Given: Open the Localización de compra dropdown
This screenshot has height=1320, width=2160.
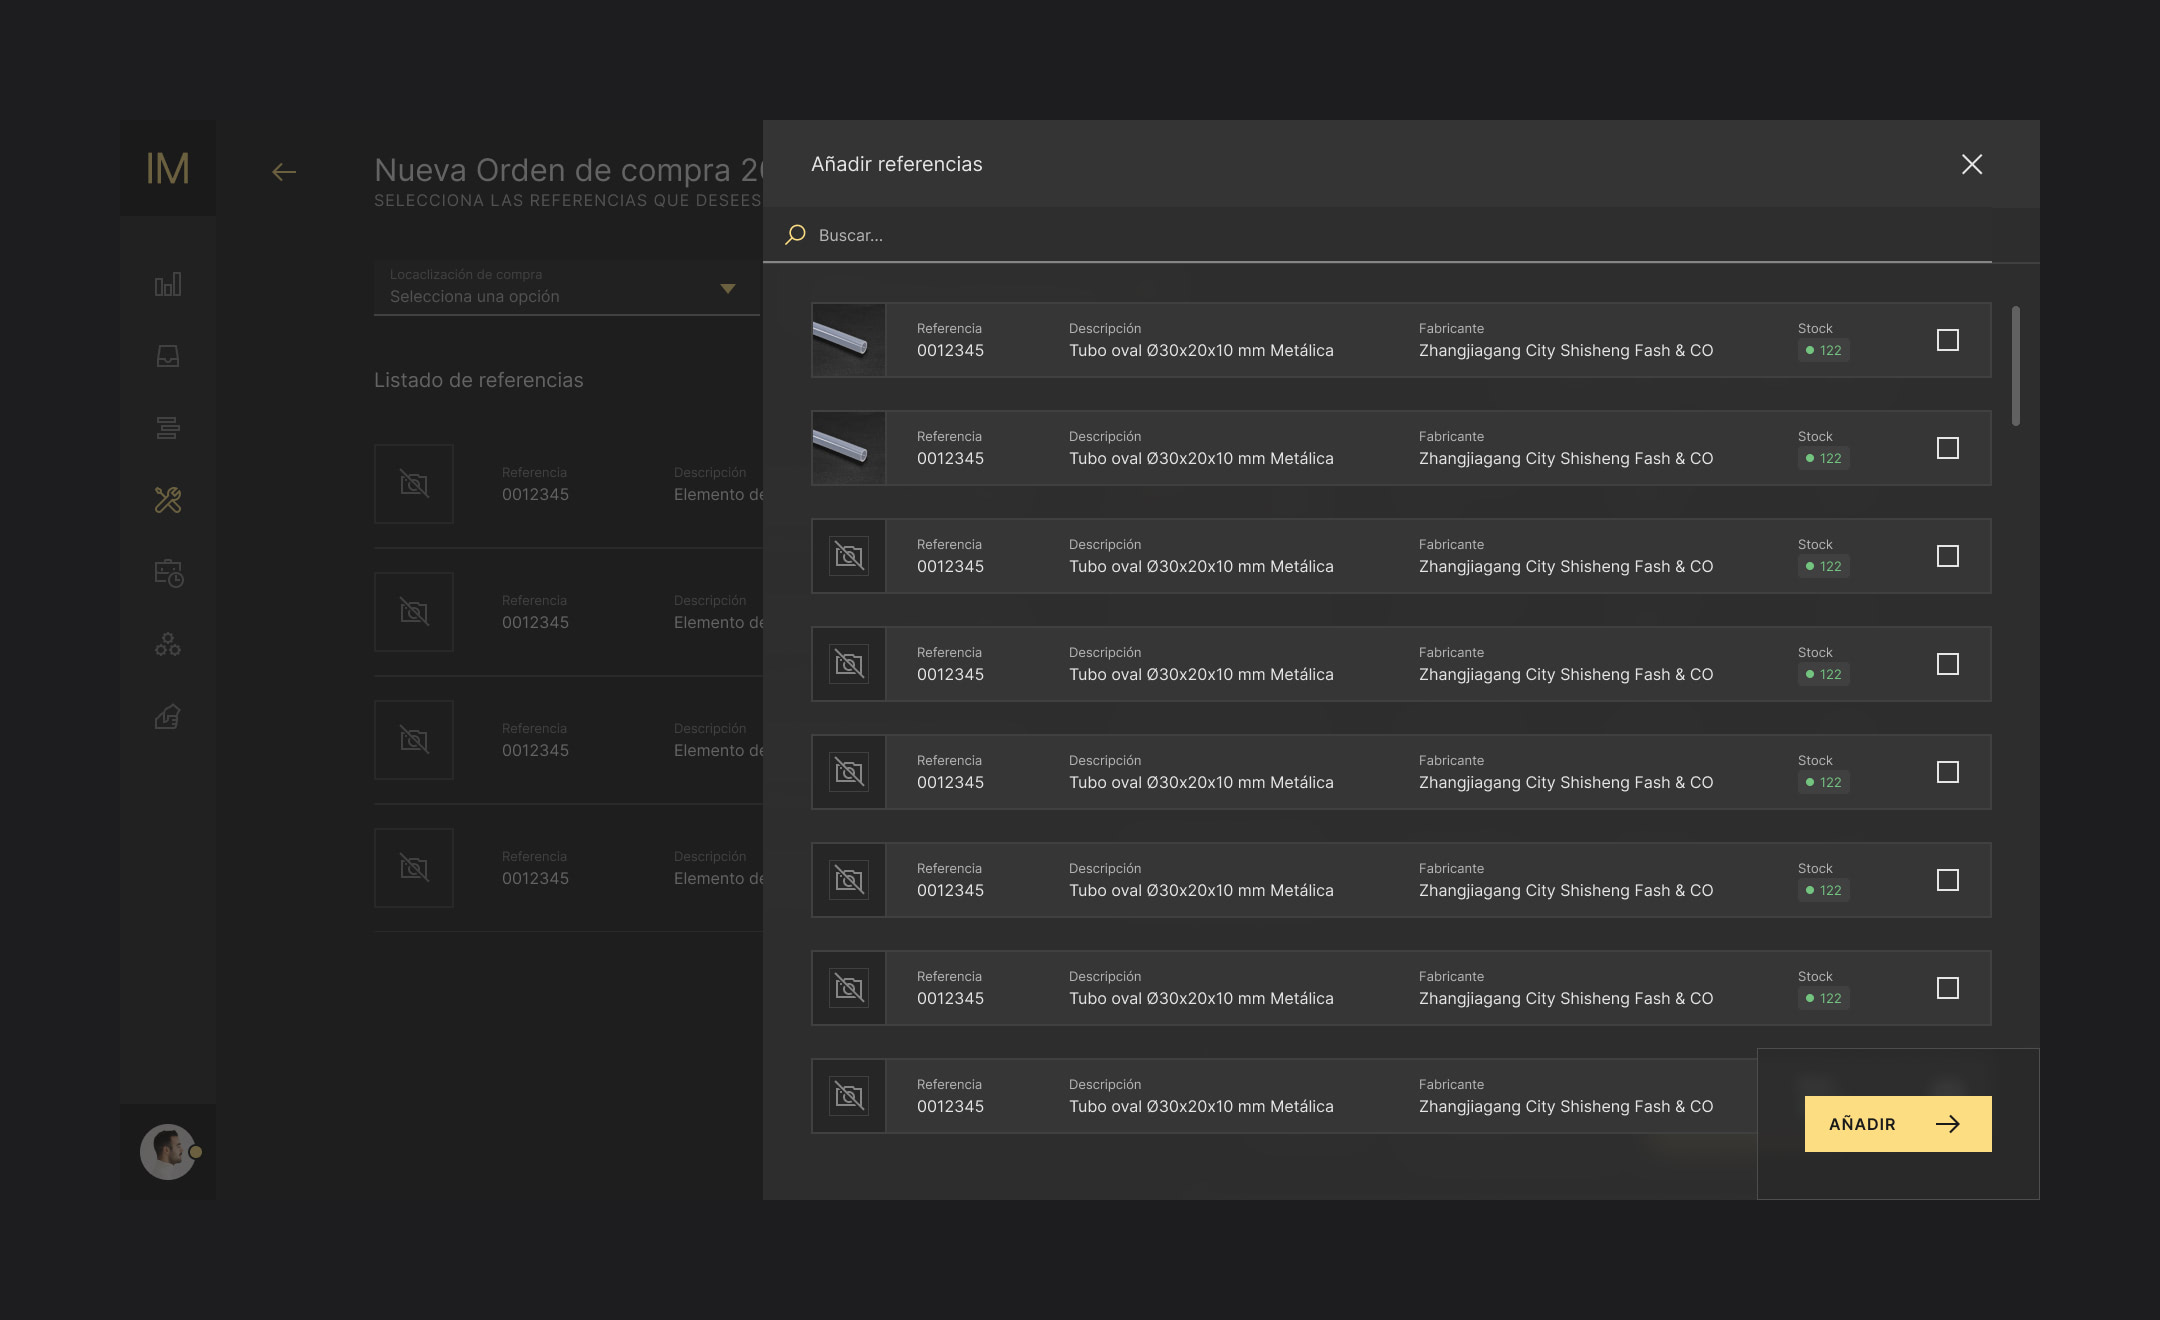Looking at the screenshot, I should pyautogui.click(x=567, y=288).
